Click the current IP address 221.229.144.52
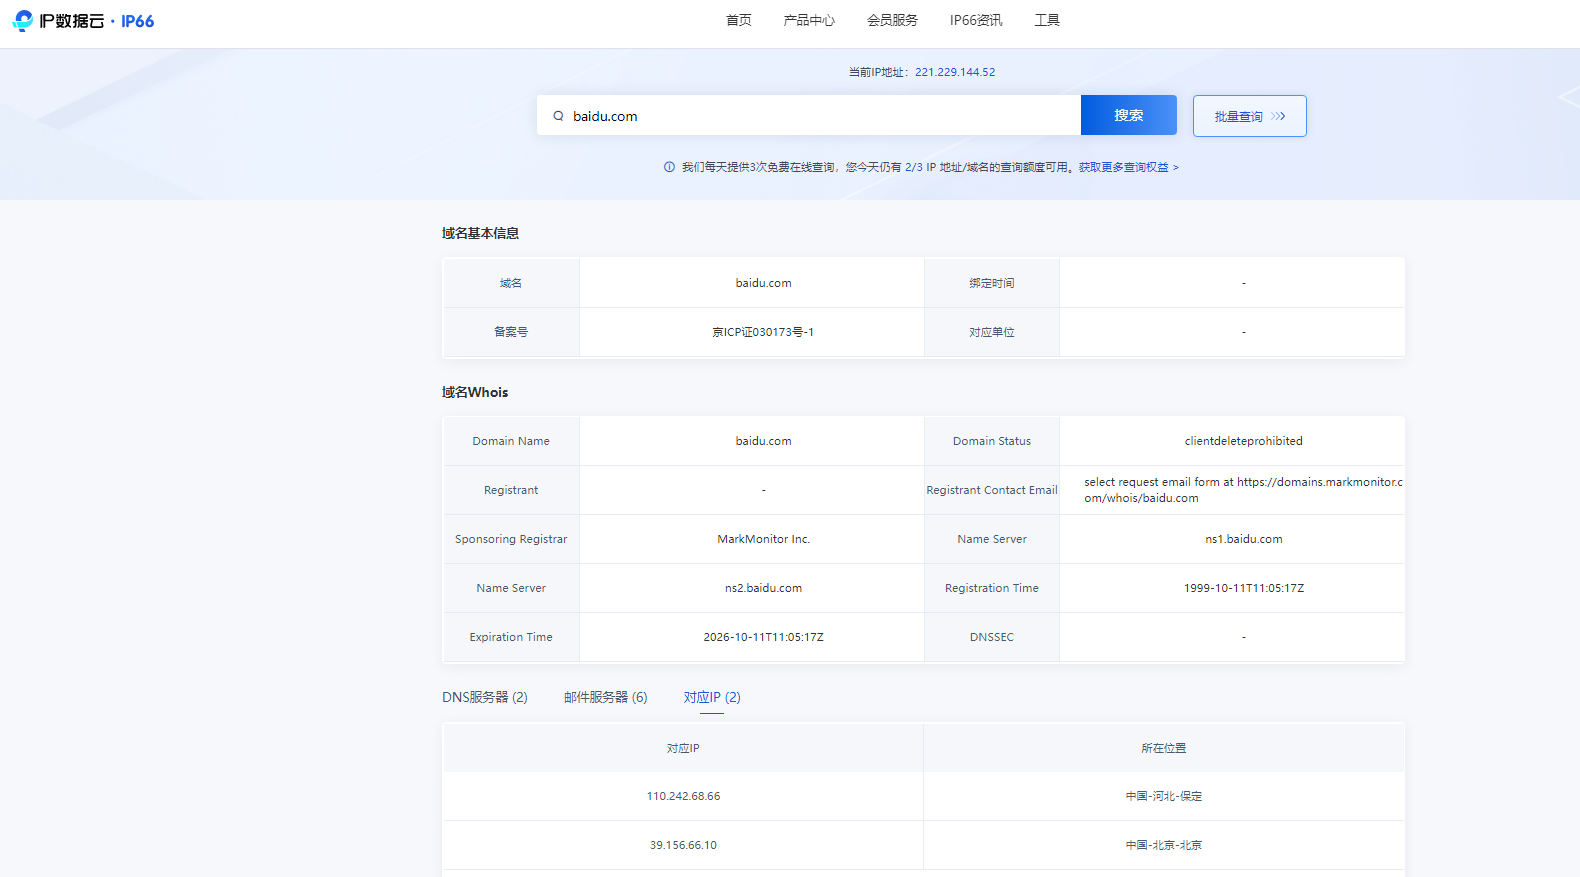Screen dimensions: 1580x877 (955, 72)
